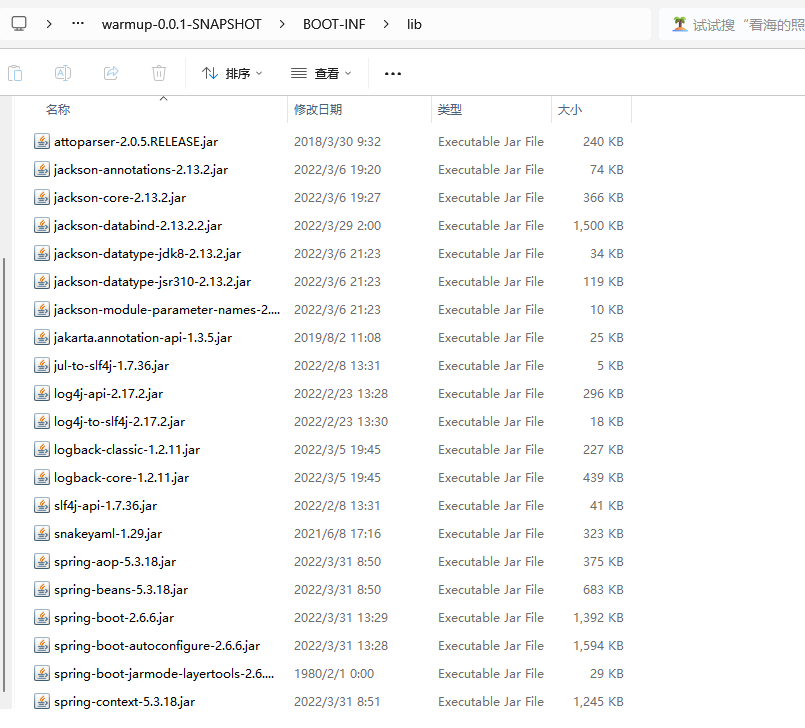Click the Rename toolbar icon
The width and height of the screenshot is (805, 728).
(63, 73)
